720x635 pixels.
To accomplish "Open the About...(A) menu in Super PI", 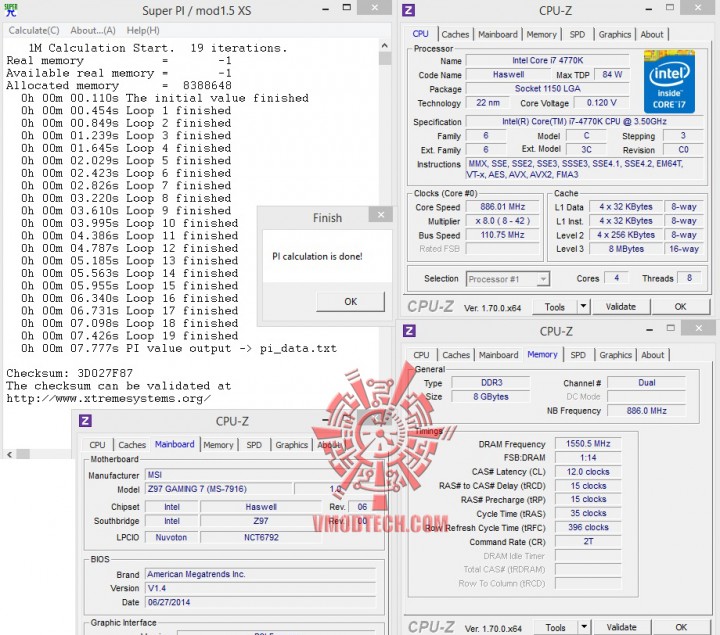I will tap(93, 30).
